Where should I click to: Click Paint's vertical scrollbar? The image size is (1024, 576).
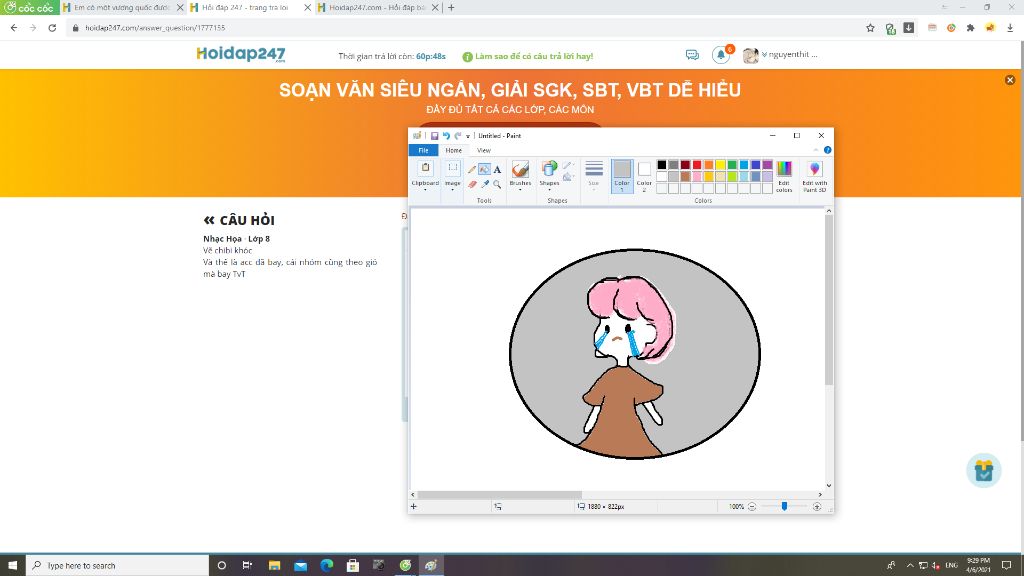coord(829,300)
